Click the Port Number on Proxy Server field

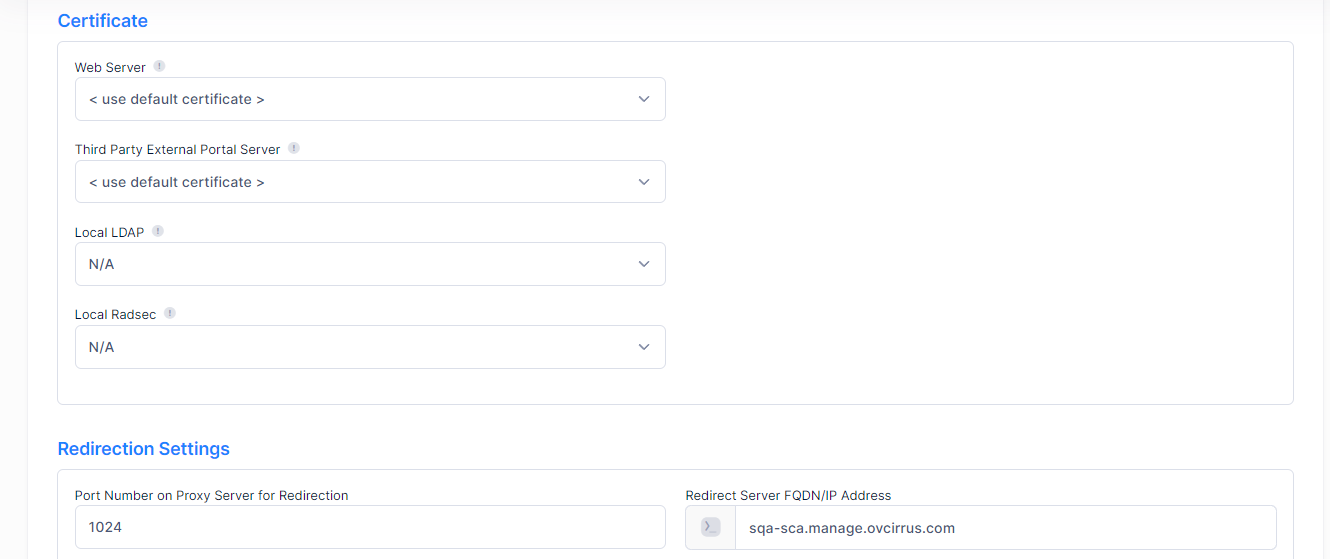click(x=370, y=527)
